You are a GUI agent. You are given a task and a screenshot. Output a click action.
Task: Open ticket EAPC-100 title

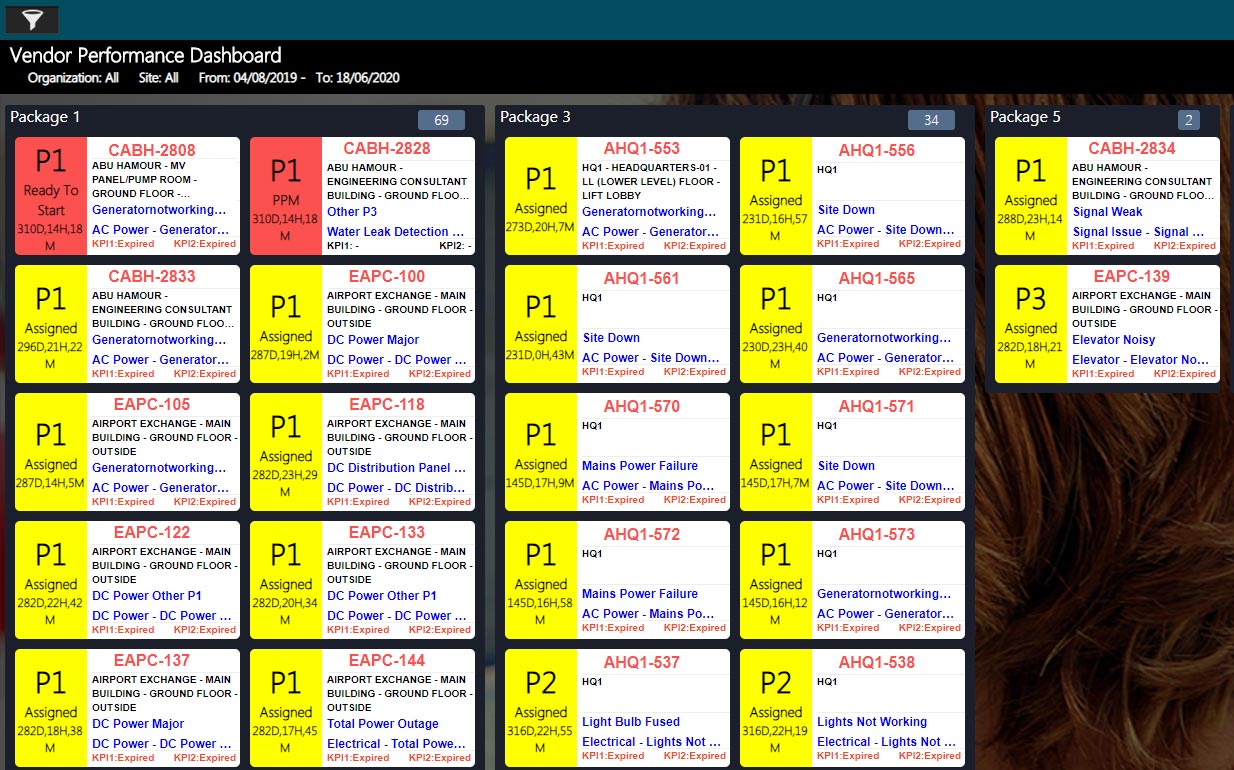(x=386, y=277)
